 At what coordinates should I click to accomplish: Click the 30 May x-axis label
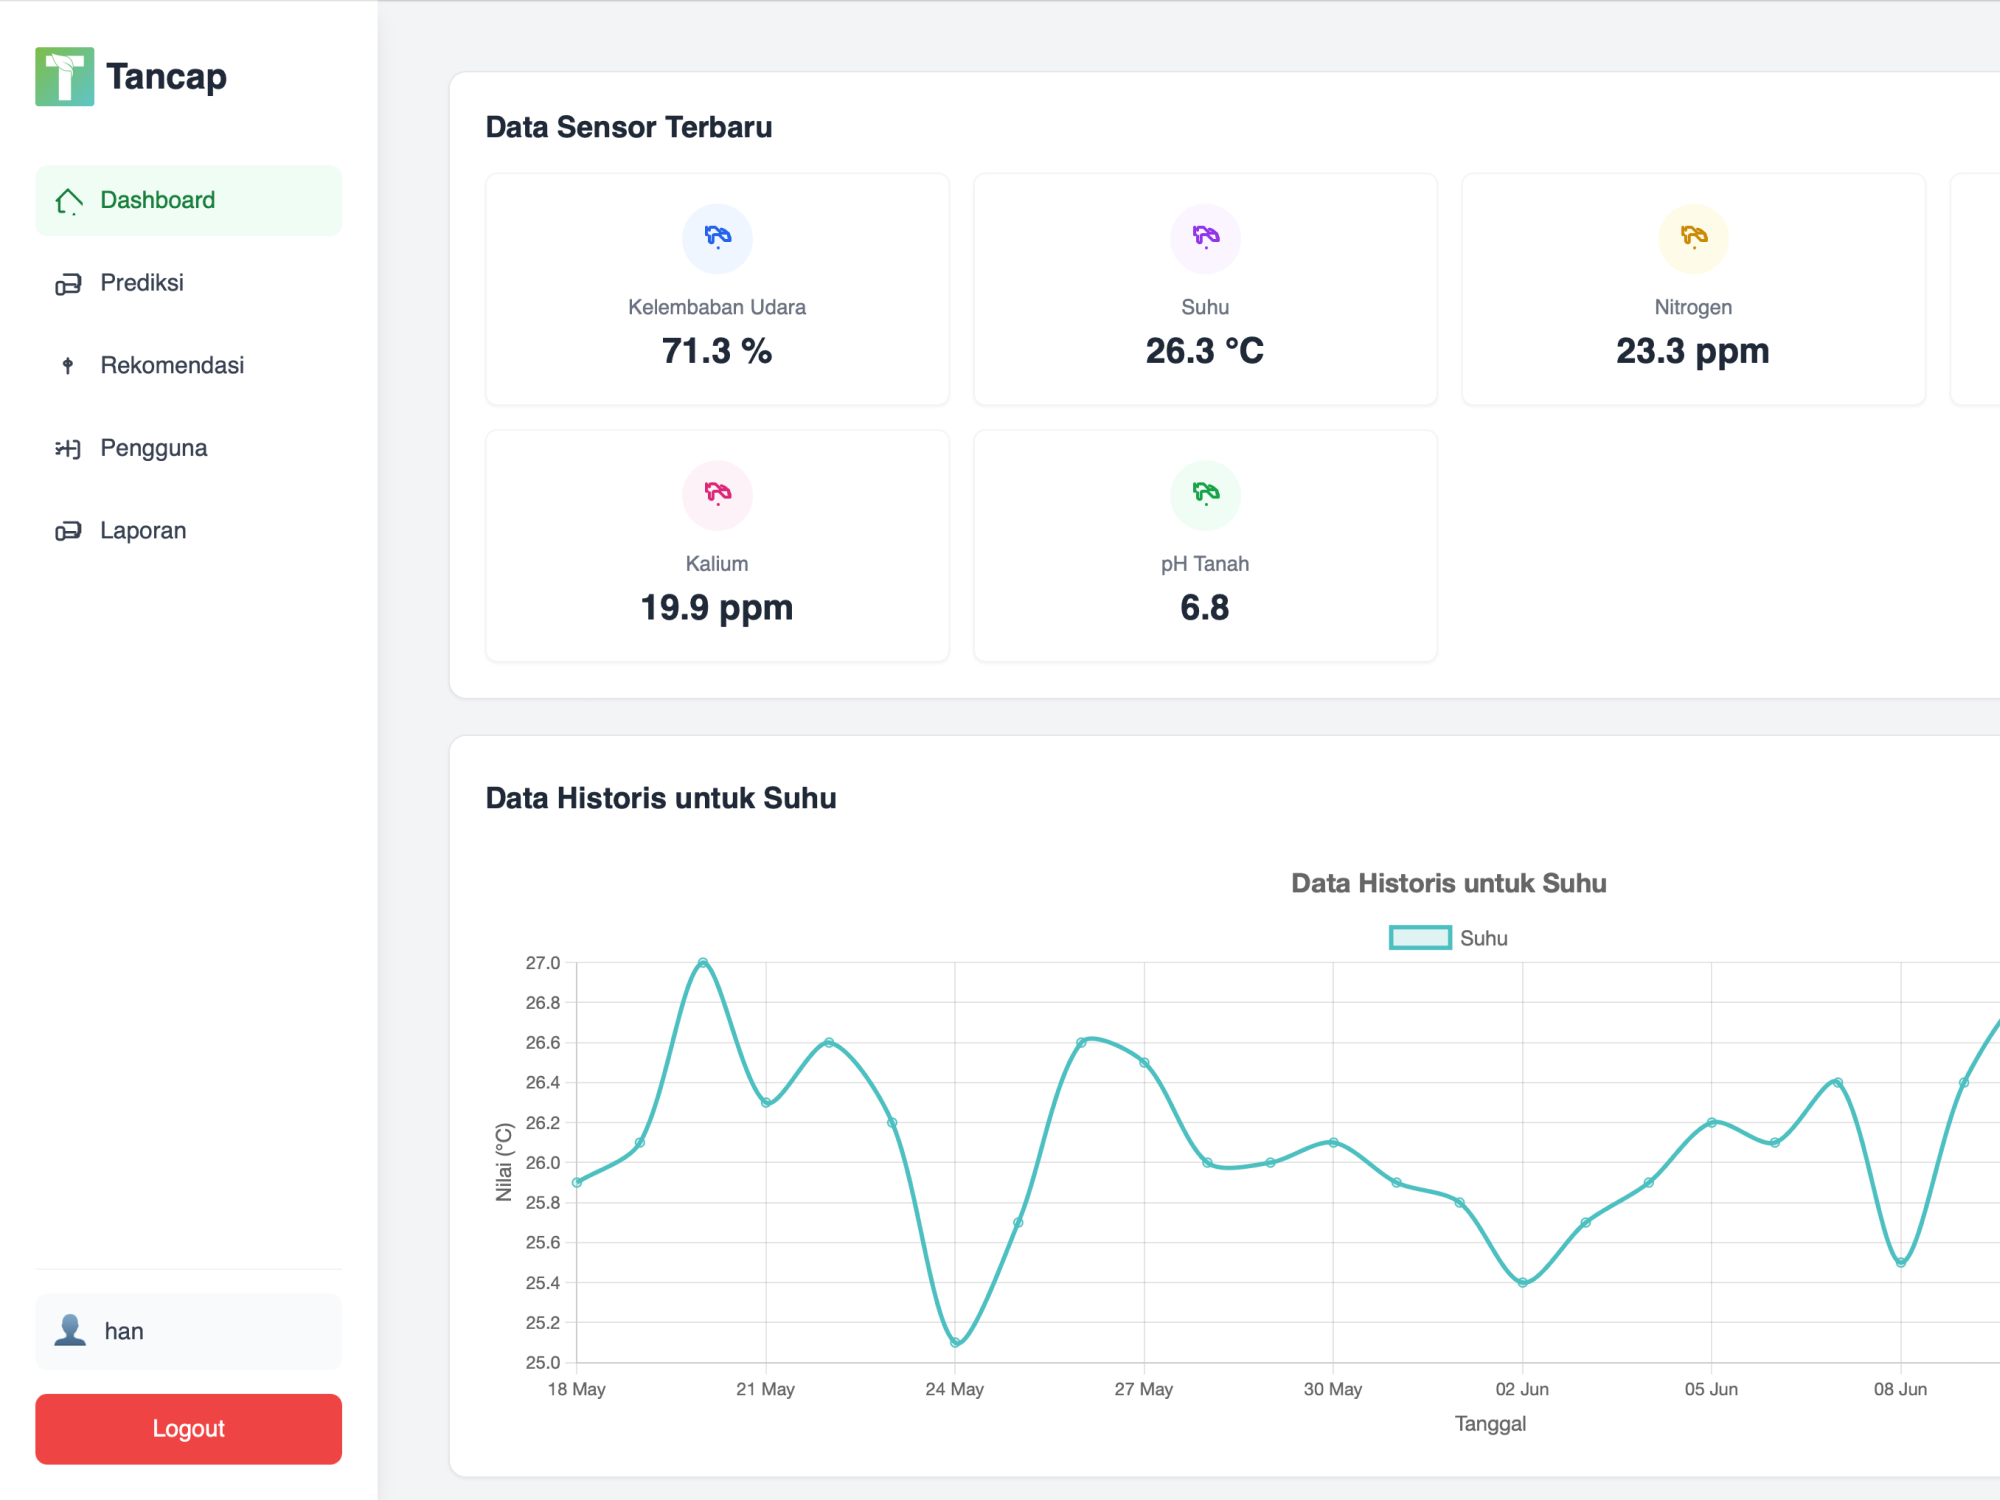coord(1333,1389)
